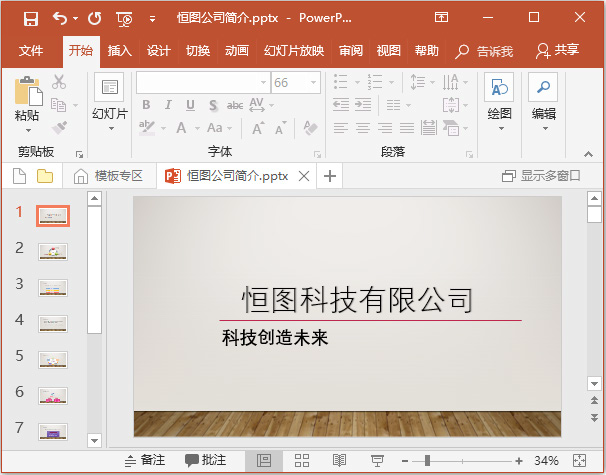
Task: Select slide 3 thumbnail
Action: coord(53,288)
